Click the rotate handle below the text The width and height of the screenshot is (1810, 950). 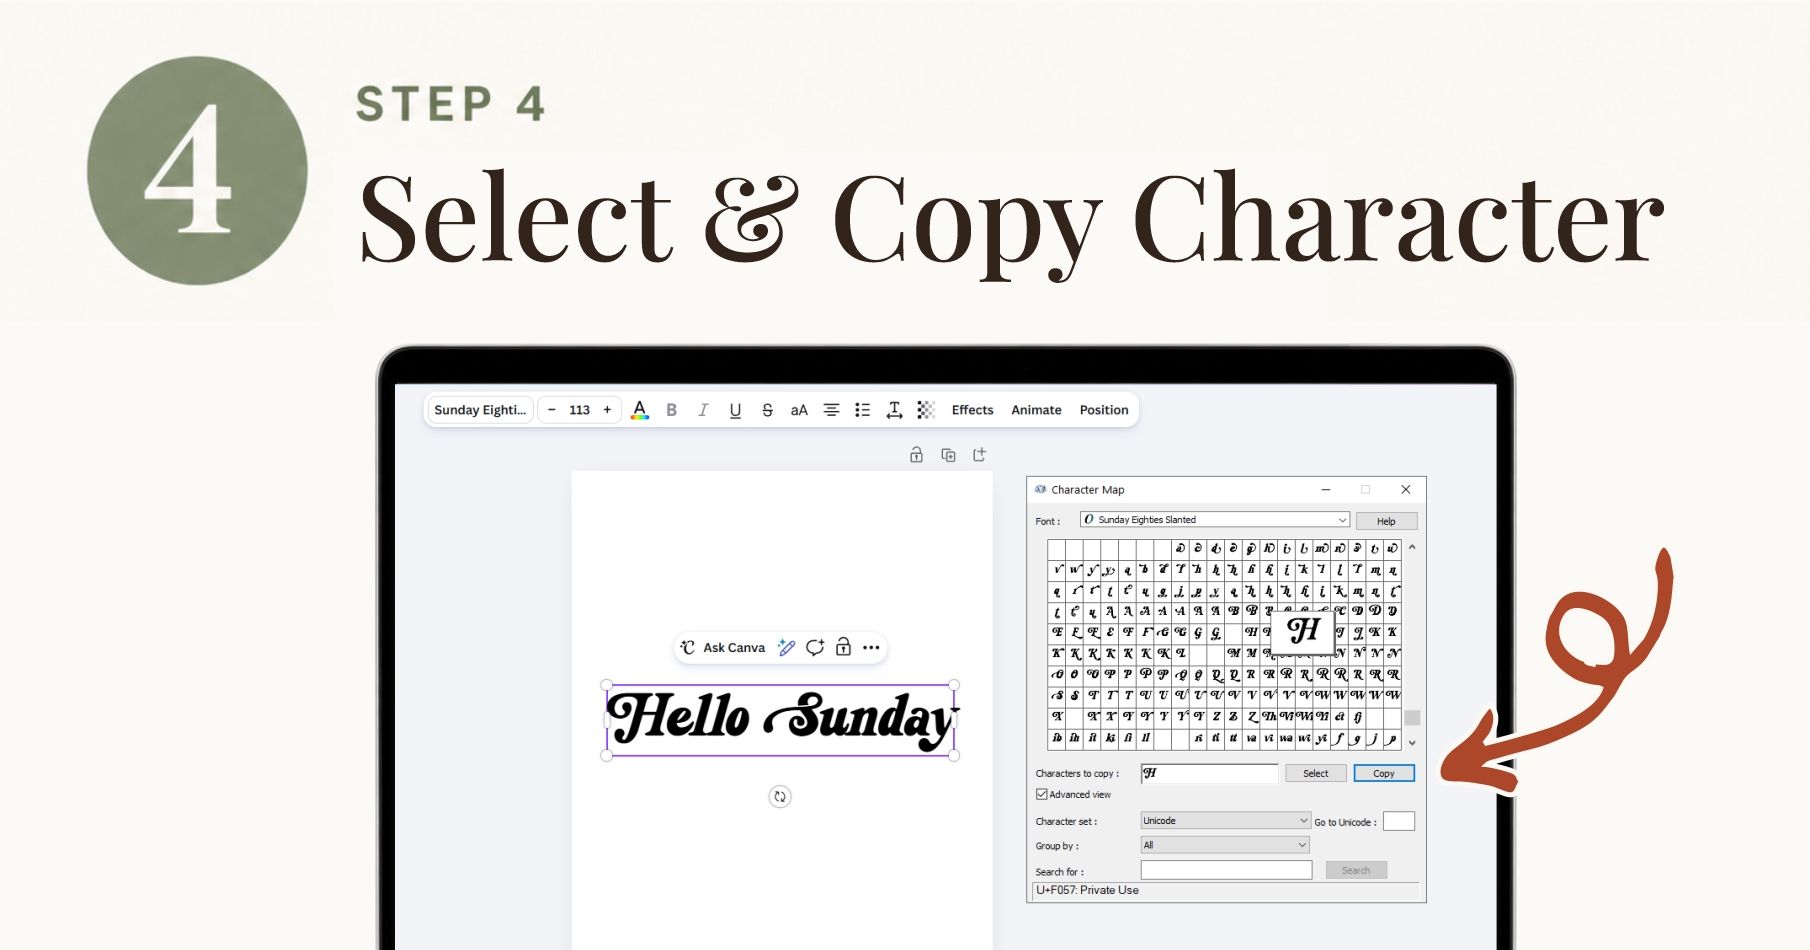tap(780, 797)
